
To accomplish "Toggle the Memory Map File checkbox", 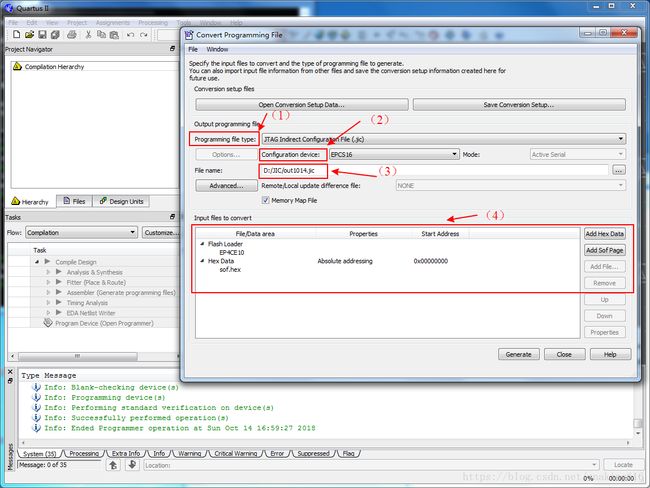I will pyautogui.click(x=265, y=200).
